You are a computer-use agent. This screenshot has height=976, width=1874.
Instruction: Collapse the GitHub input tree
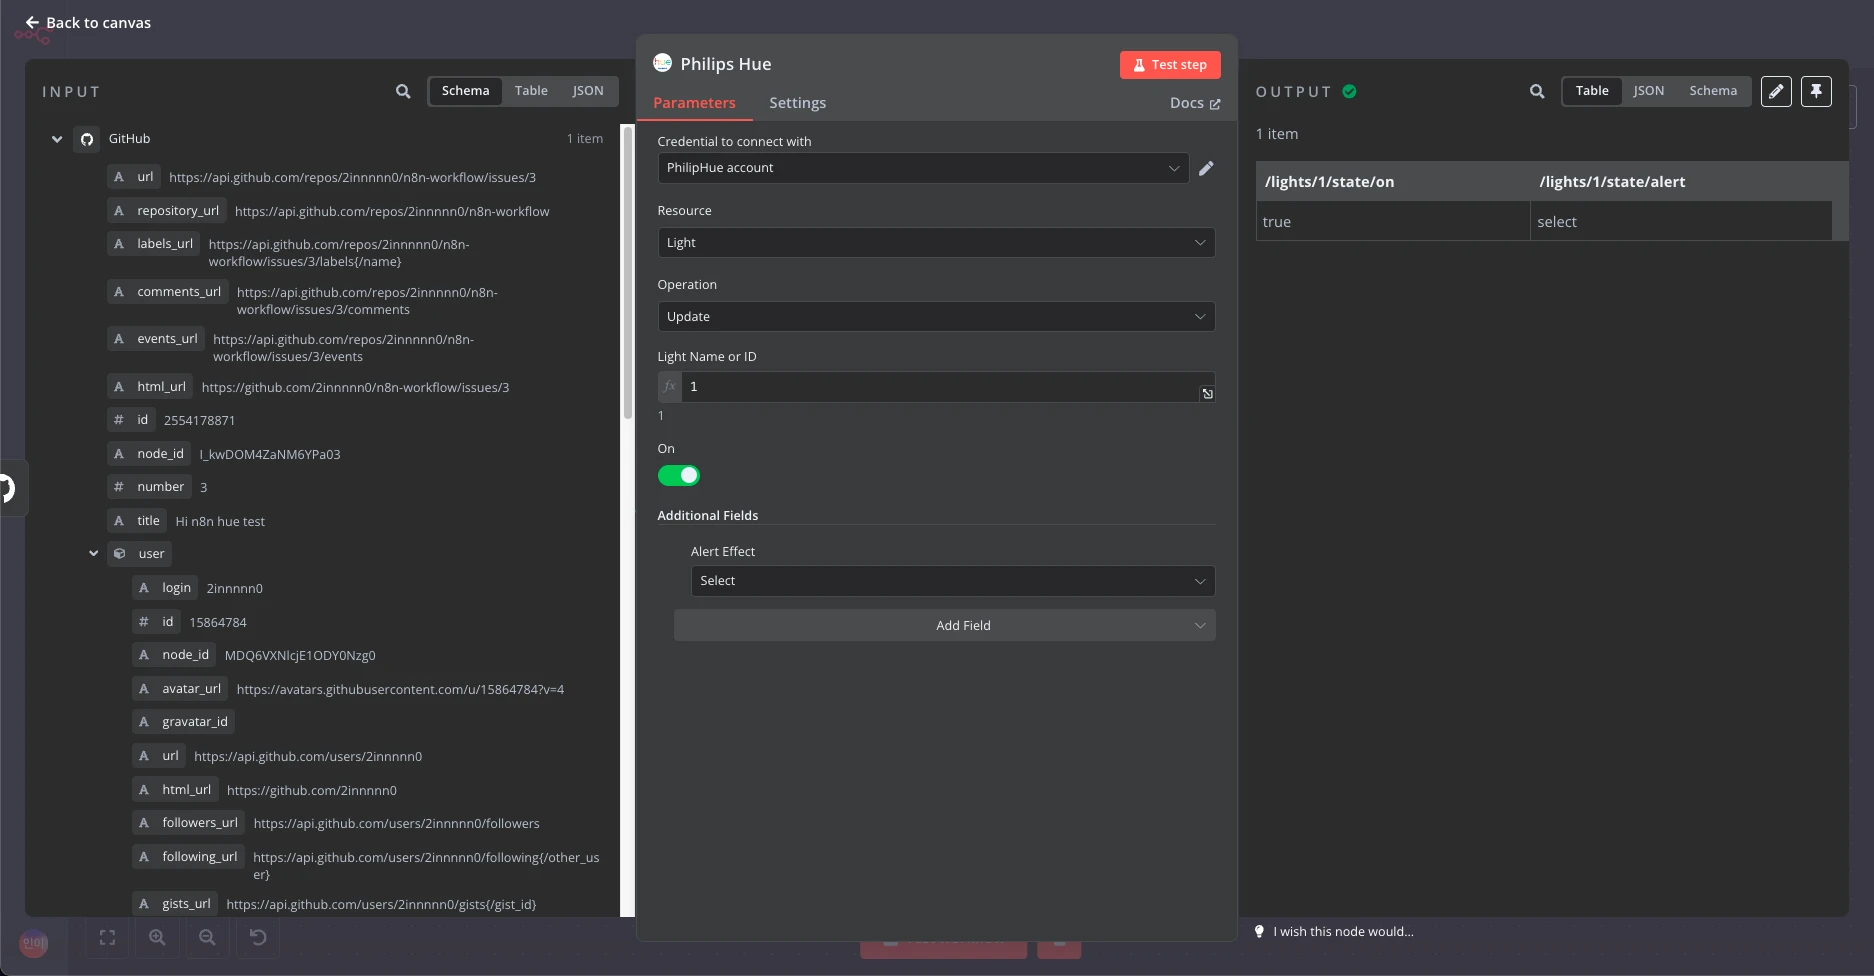(57, 139)
